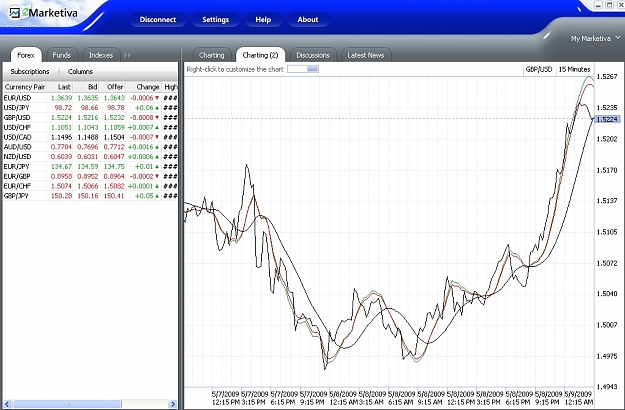
Task: Click the 150.41 Offer value for GBP/JPY
Action: click(x=114, y=196)
